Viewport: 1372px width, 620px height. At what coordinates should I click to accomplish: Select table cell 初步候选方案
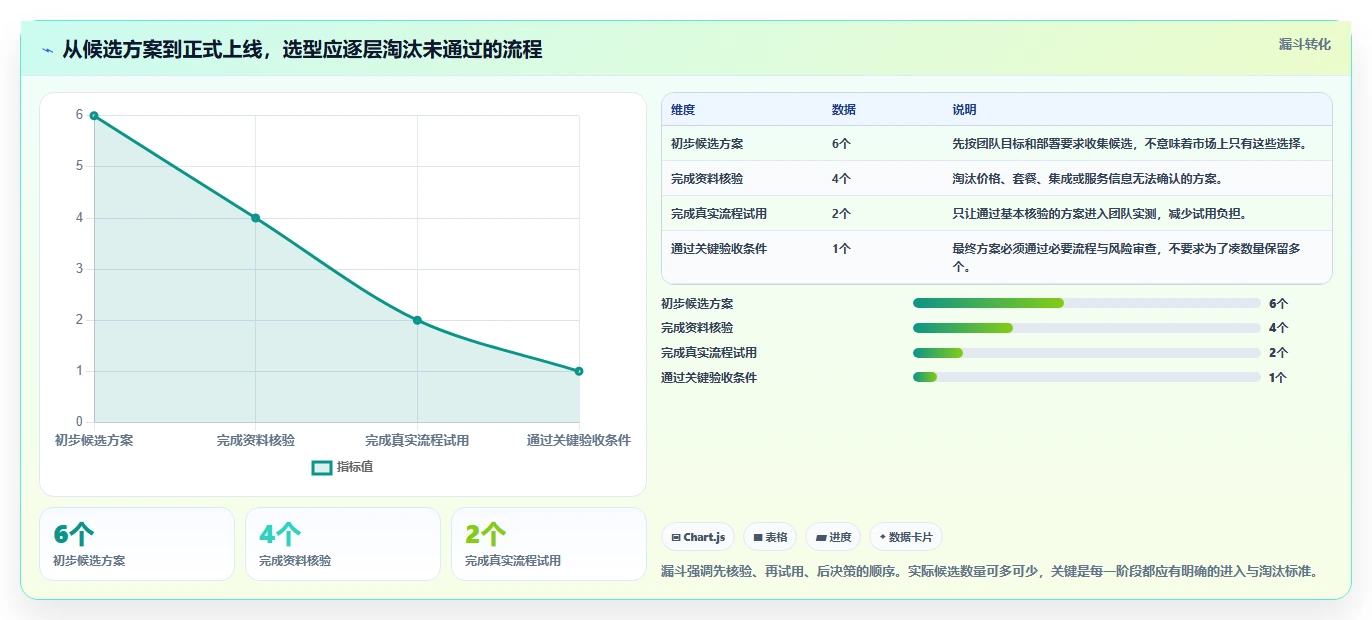pyautogui.click(x=707, y=144)
